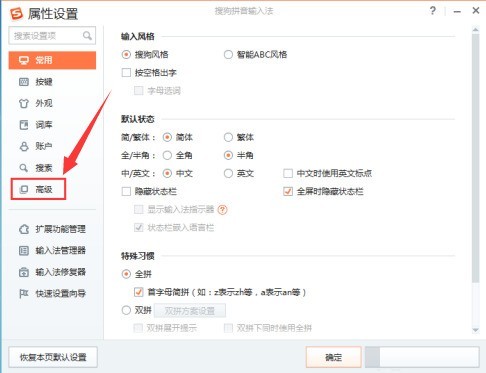Click the vertical scrollbar thumb

pos(476,158)
